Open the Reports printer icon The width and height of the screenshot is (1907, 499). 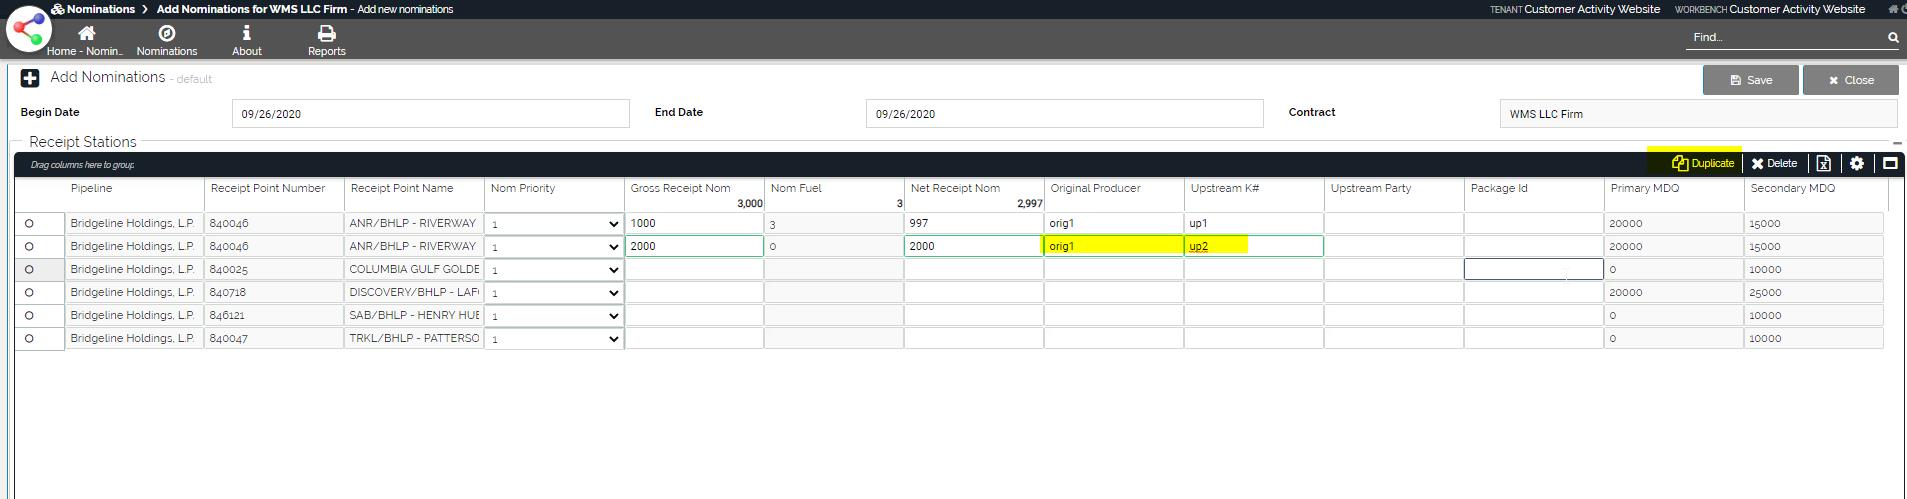coord(326,34)
